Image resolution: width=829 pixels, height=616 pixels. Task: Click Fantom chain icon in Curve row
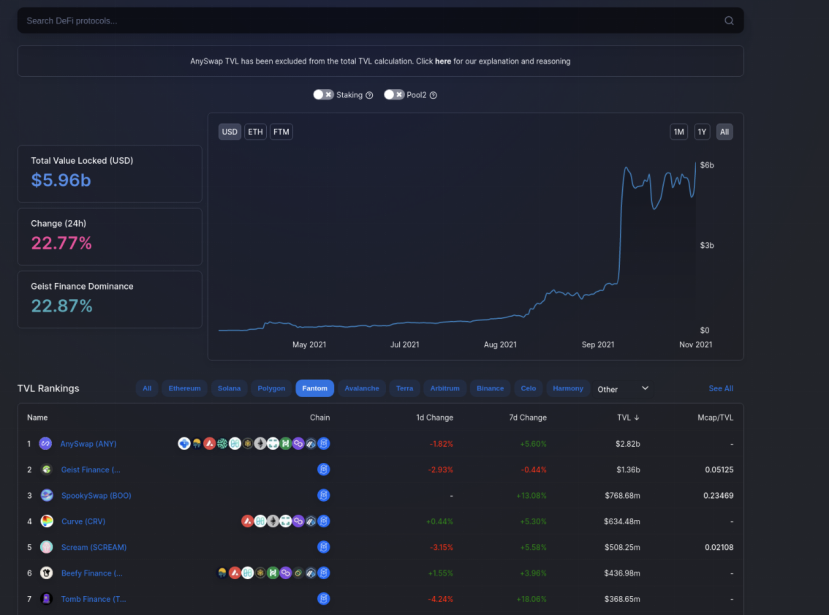[324, 521]
